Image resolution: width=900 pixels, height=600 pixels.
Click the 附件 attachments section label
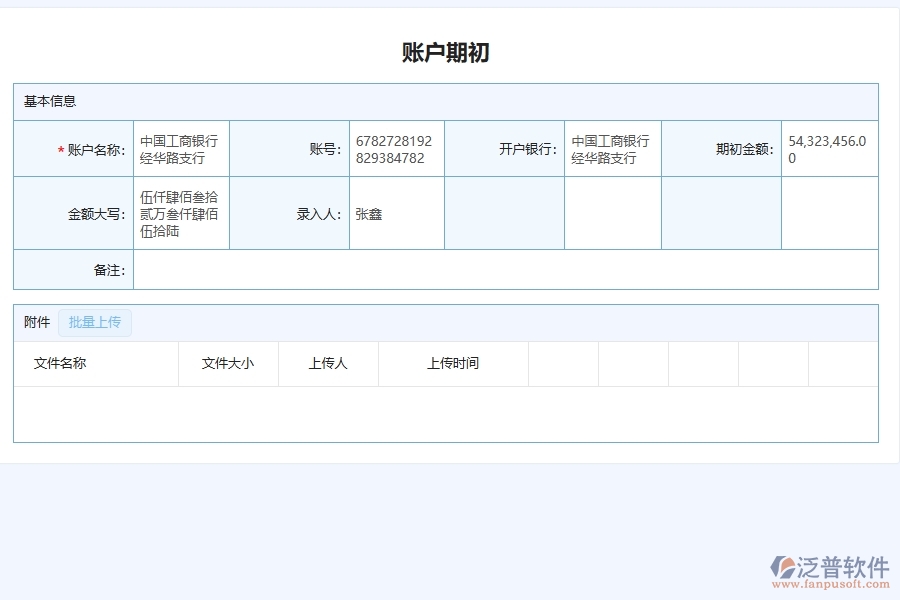coord(35,322)
